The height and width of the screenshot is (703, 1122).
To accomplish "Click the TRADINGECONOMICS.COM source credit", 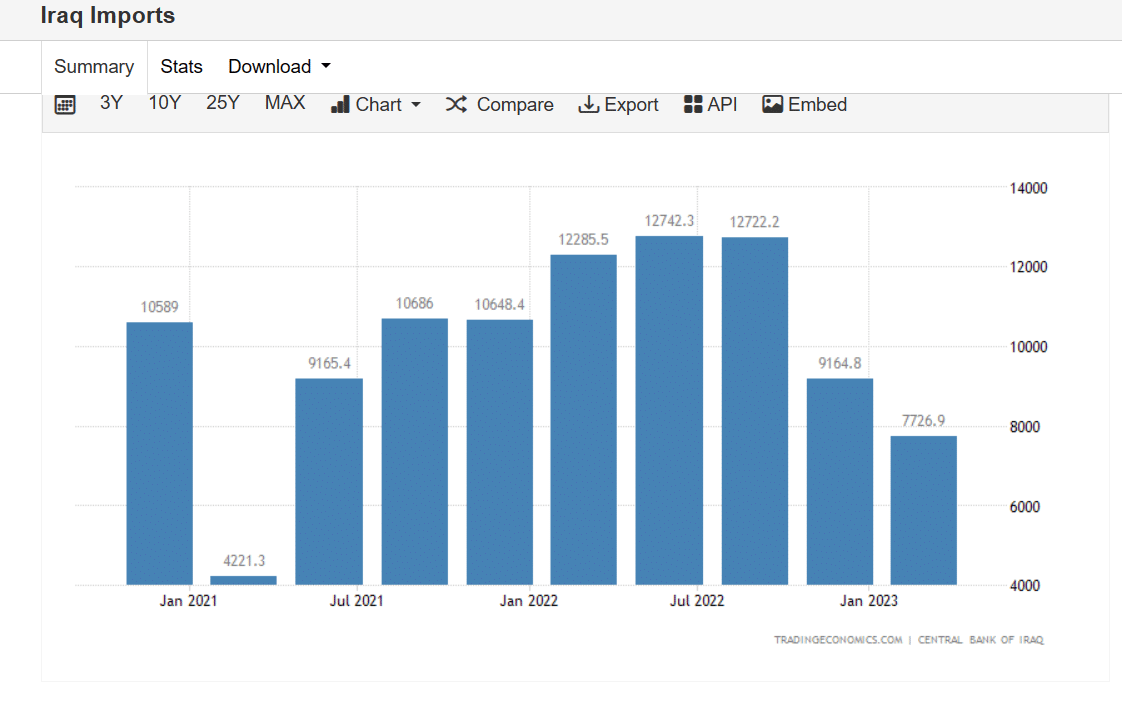I will coord(838,640).
